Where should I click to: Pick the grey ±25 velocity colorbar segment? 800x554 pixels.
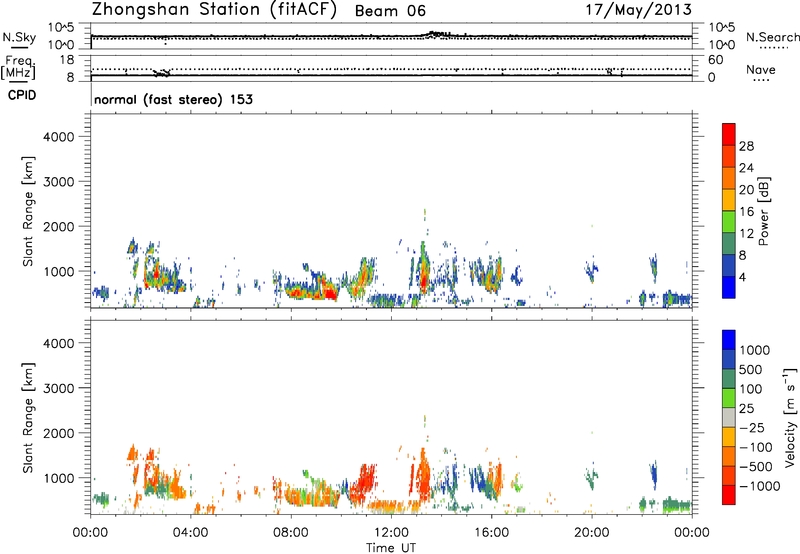click(x=729, y=417)
